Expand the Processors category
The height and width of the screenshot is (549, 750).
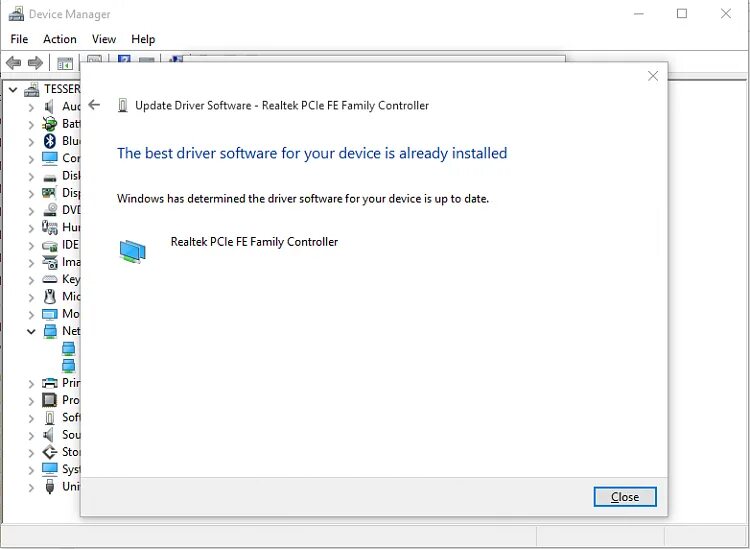pos(31,401)
